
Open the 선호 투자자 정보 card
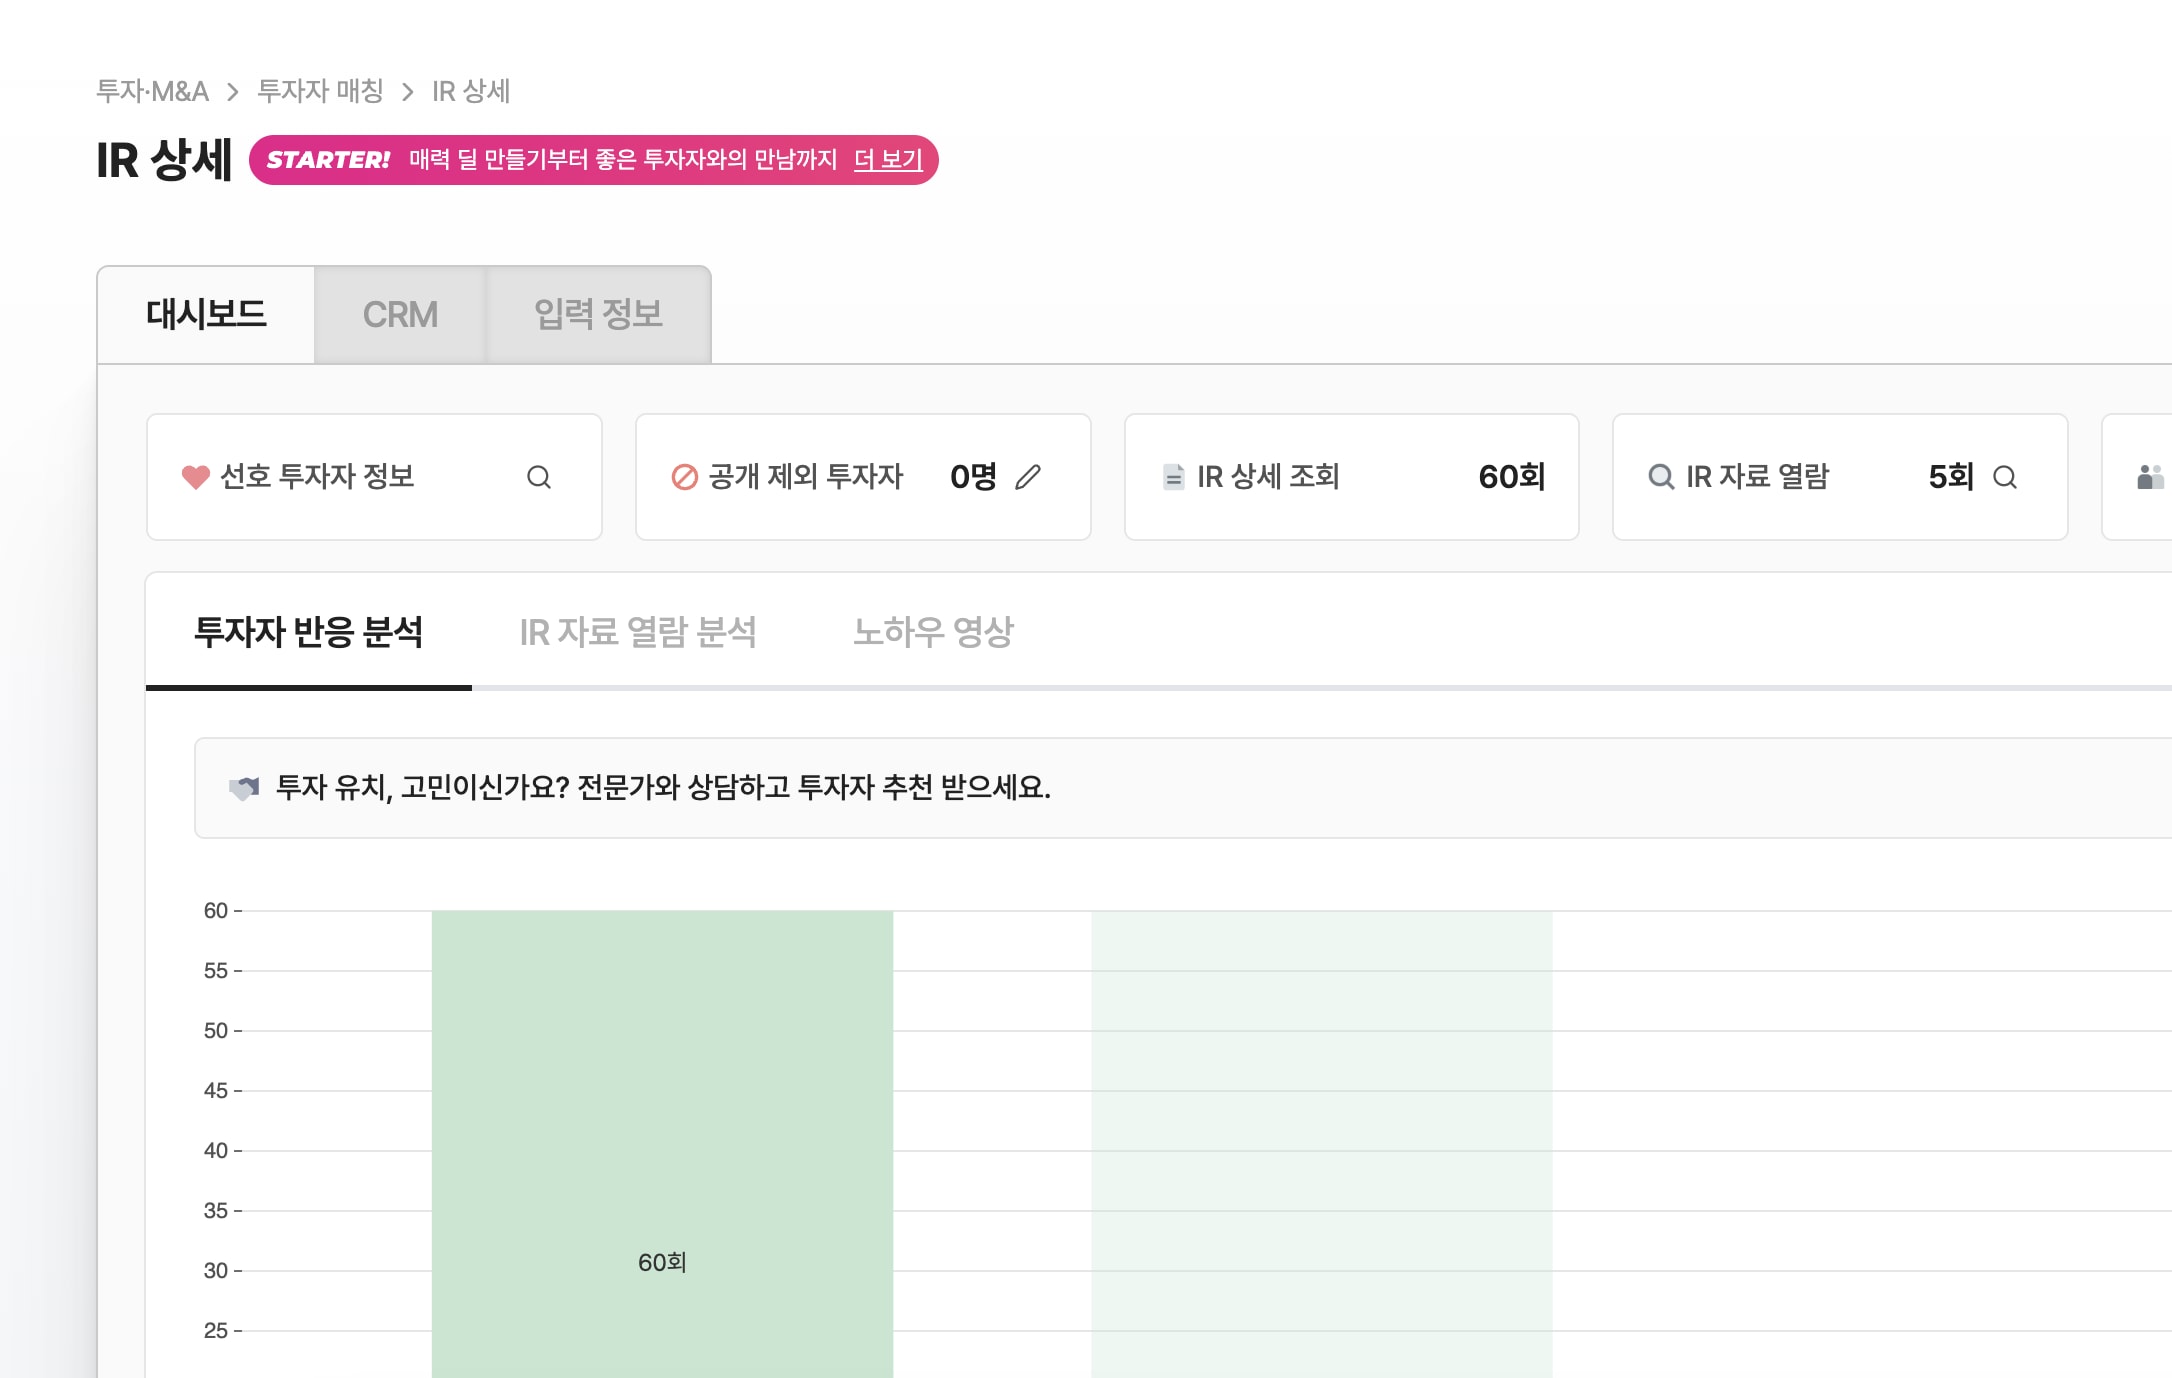(x=374, y=477)
